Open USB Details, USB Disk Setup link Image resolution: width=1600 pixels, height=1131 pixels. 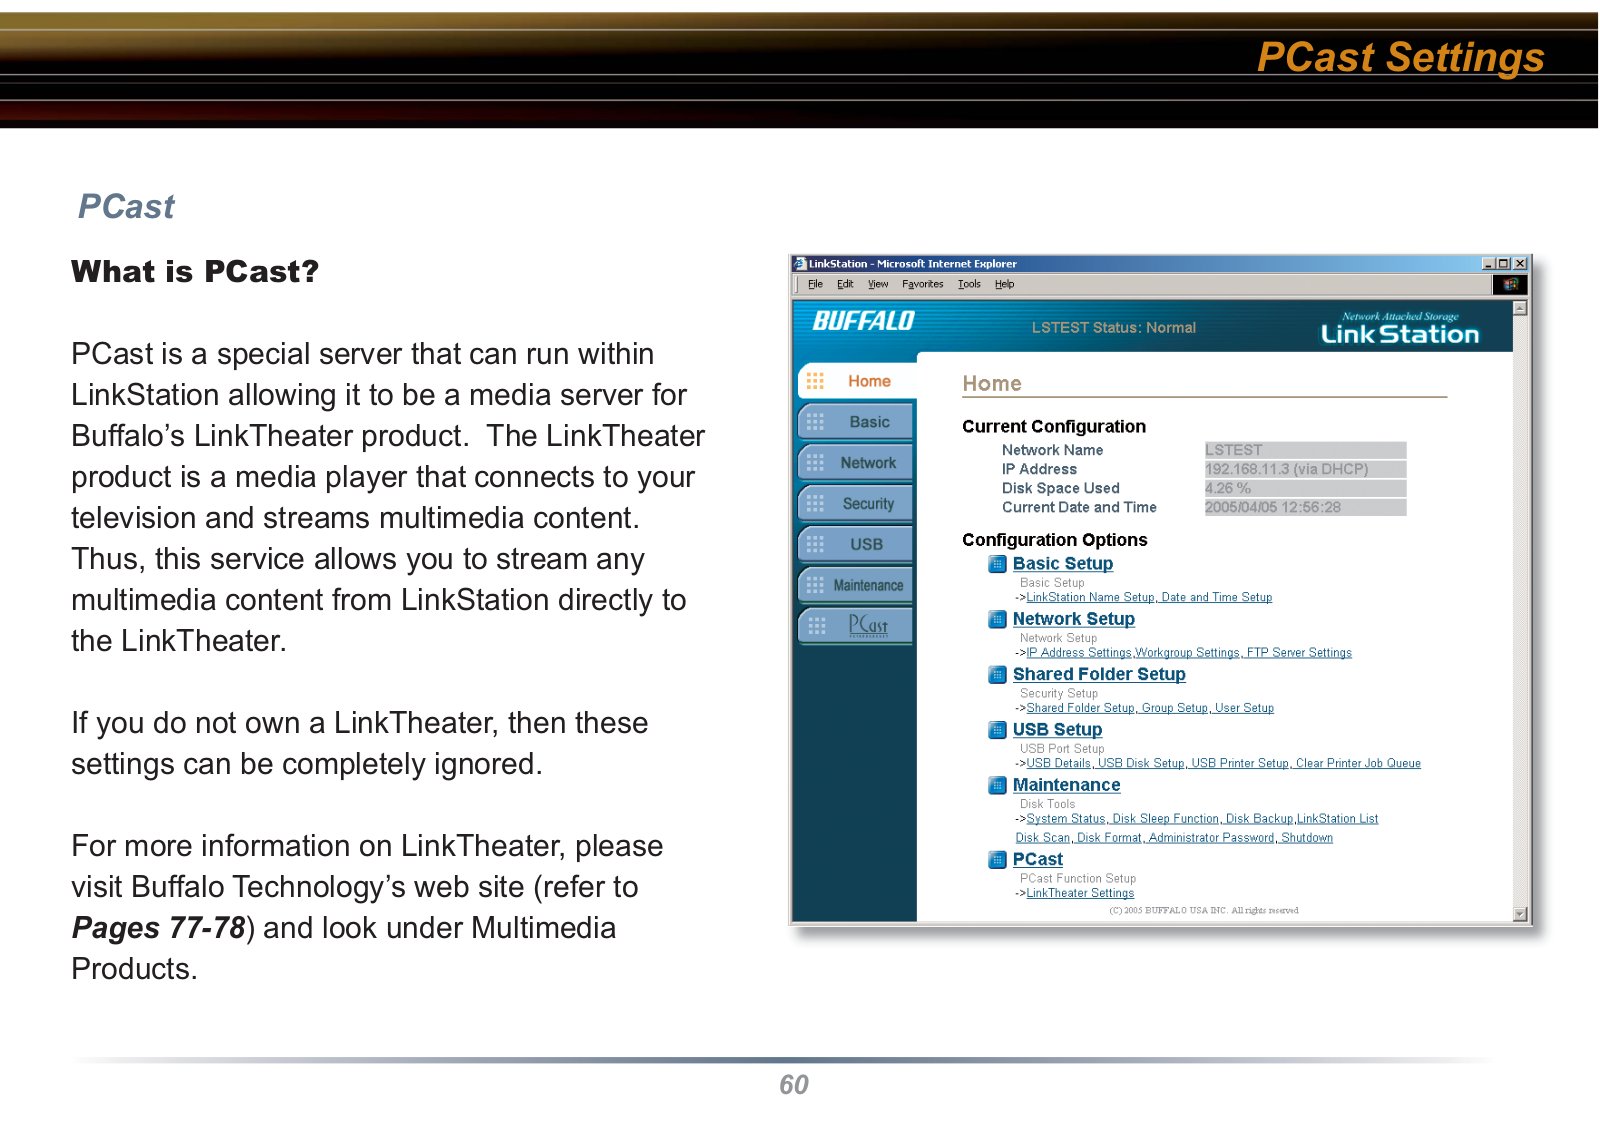coord(1223,764)
